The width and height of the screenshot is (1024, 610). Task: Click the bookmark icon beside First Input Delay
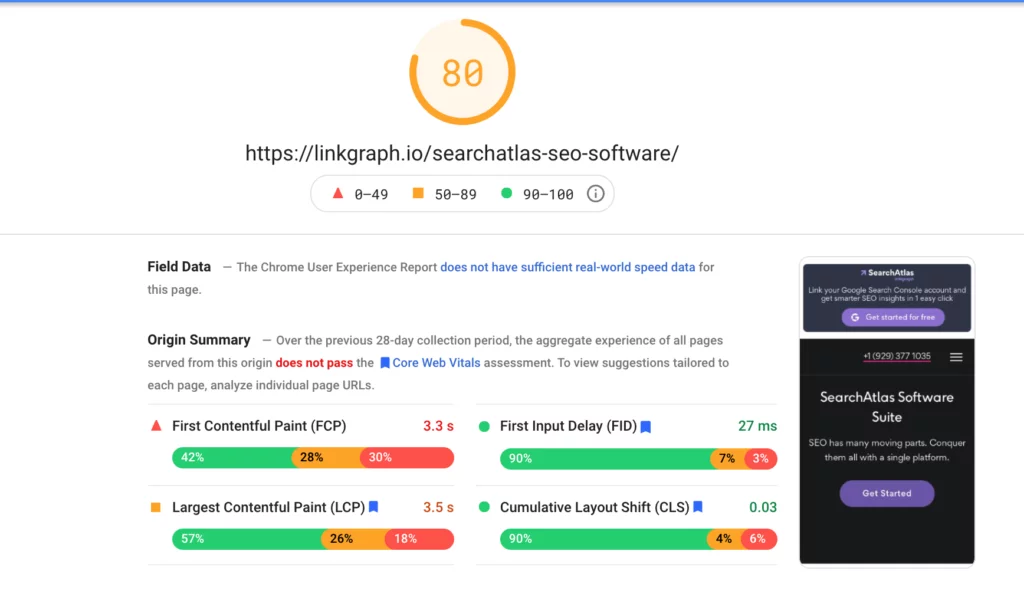coord(646,426)
